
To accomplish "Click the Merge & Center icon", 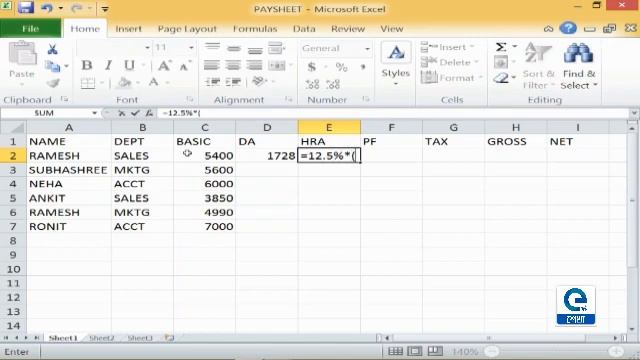I will click(277, 65).
